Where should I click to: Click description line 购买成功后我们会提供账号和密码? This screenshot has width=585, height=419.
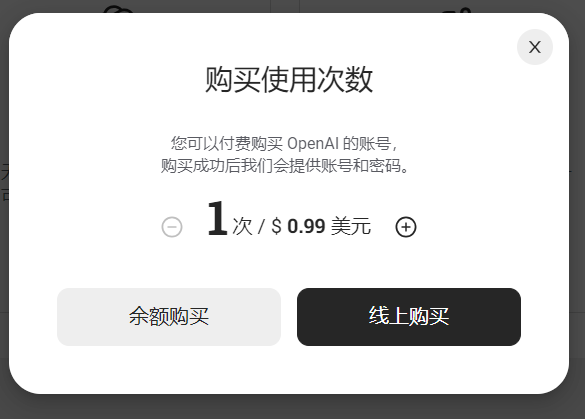[285, 166]
